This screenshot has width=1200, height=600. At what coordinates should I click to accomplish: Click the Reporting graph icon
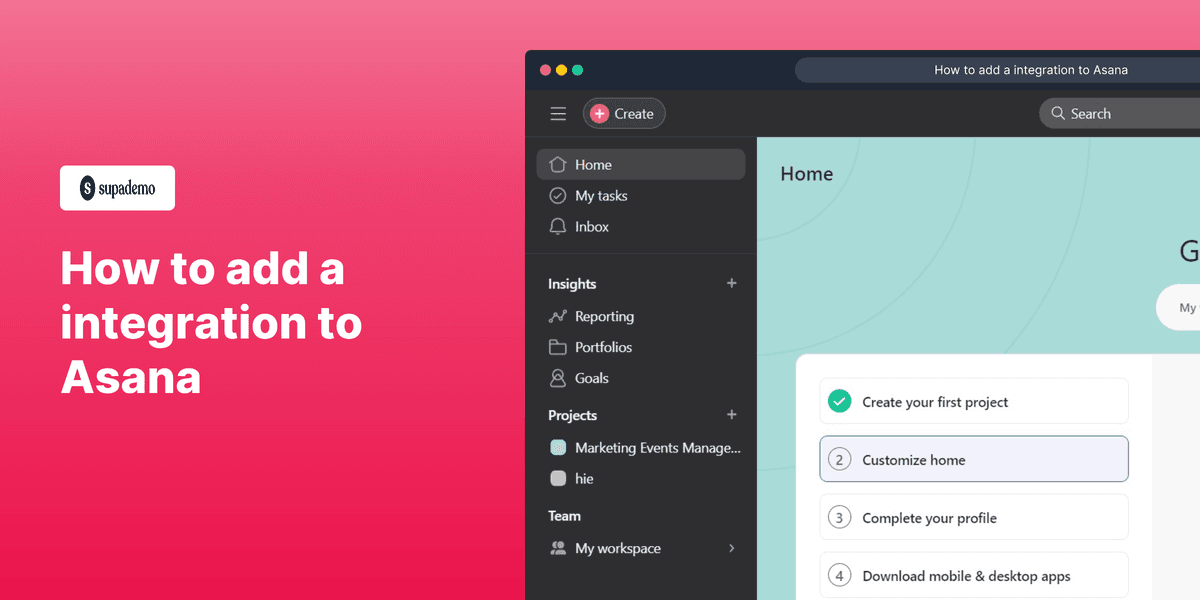point(558,316)
